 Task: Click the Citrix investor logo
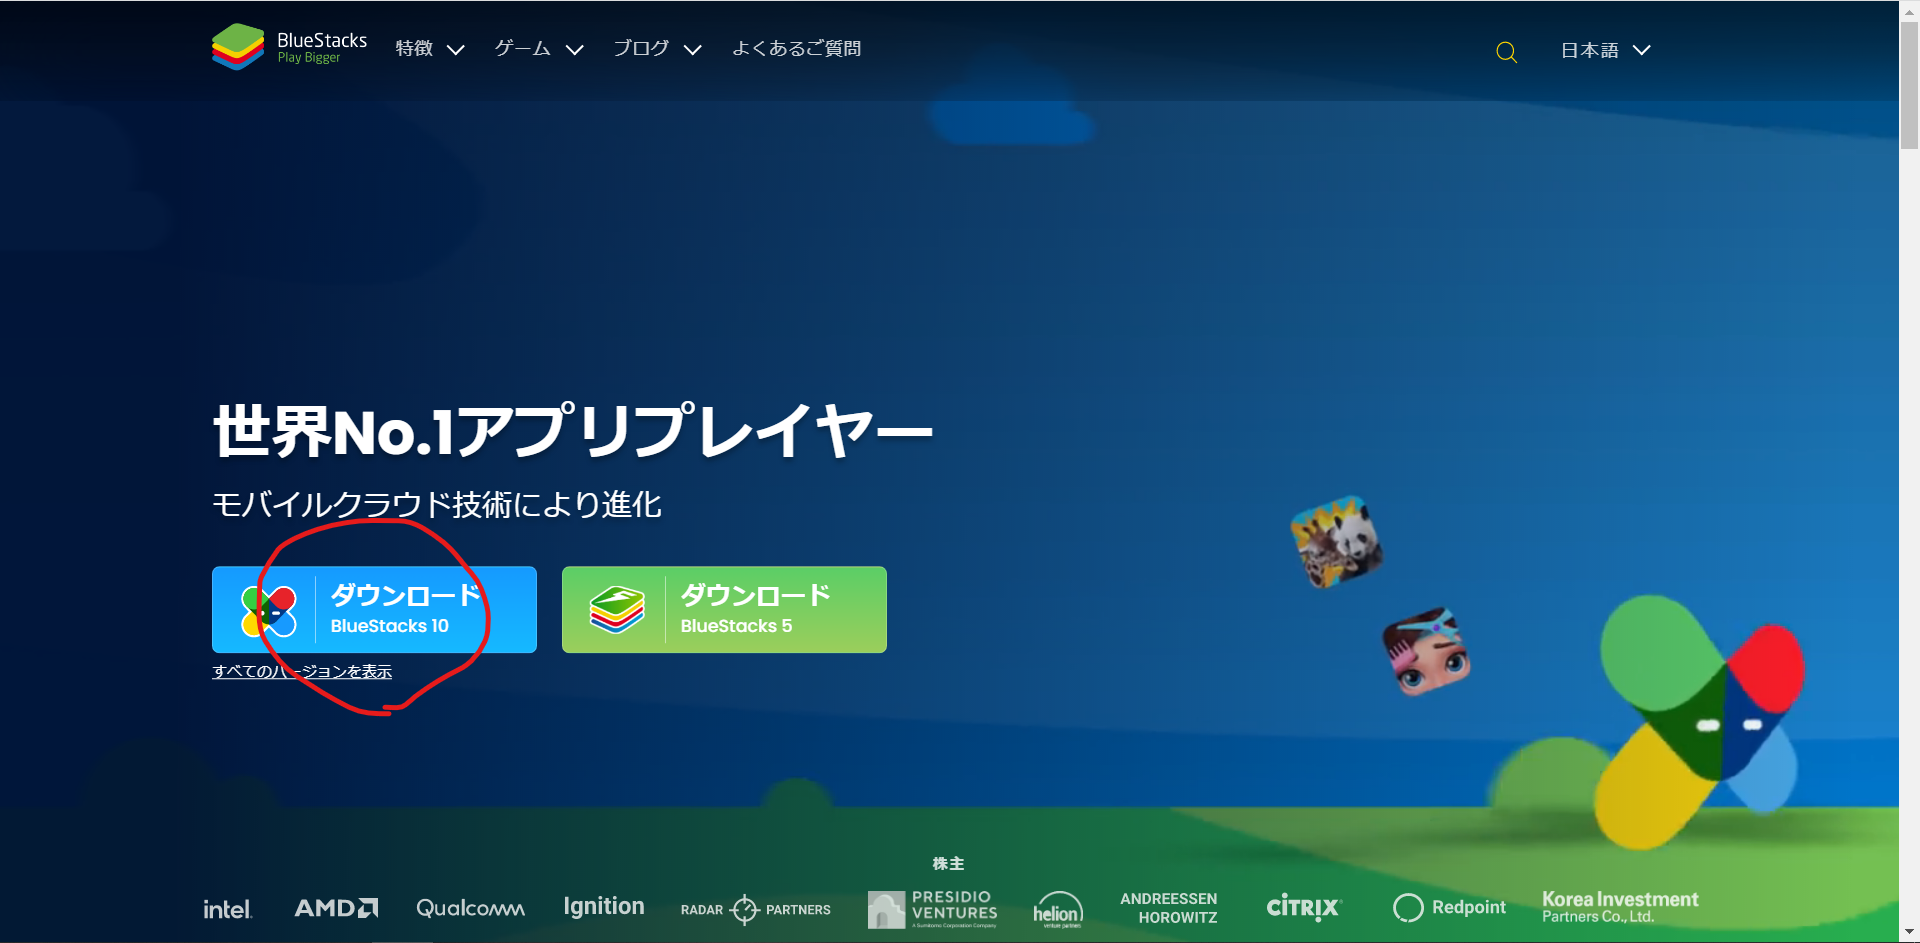click(x=1303, y=907)
